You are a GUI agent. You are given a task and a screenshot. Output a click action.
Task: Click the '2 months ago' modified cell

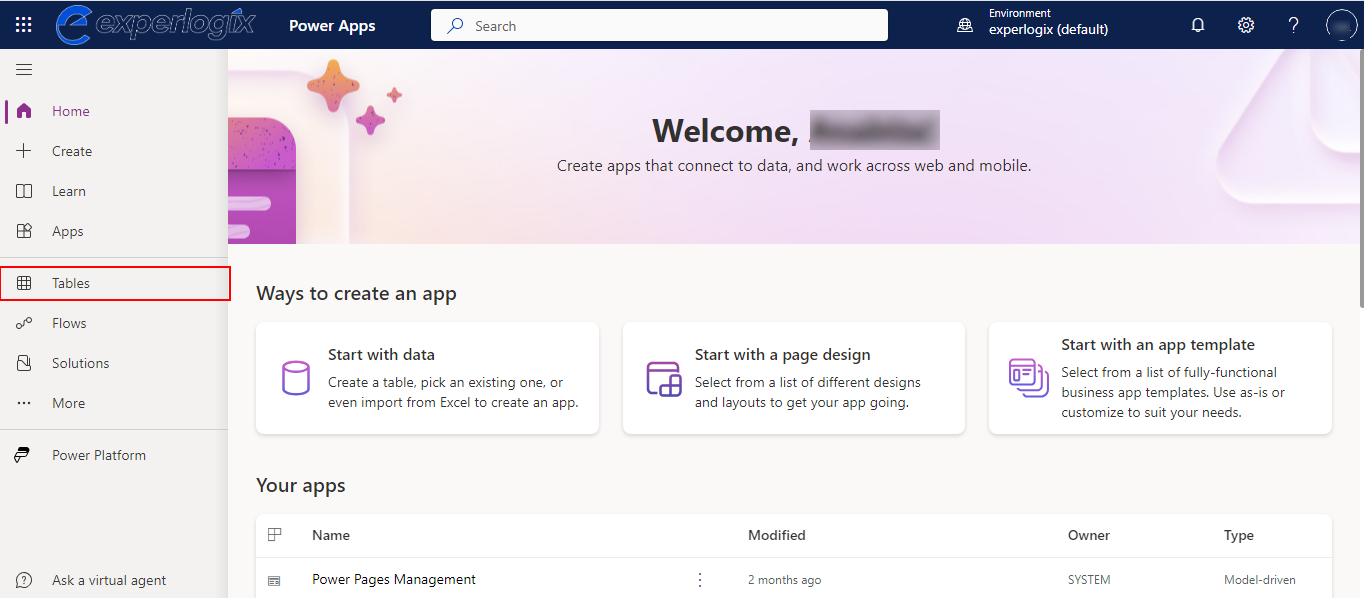[785, 580]
